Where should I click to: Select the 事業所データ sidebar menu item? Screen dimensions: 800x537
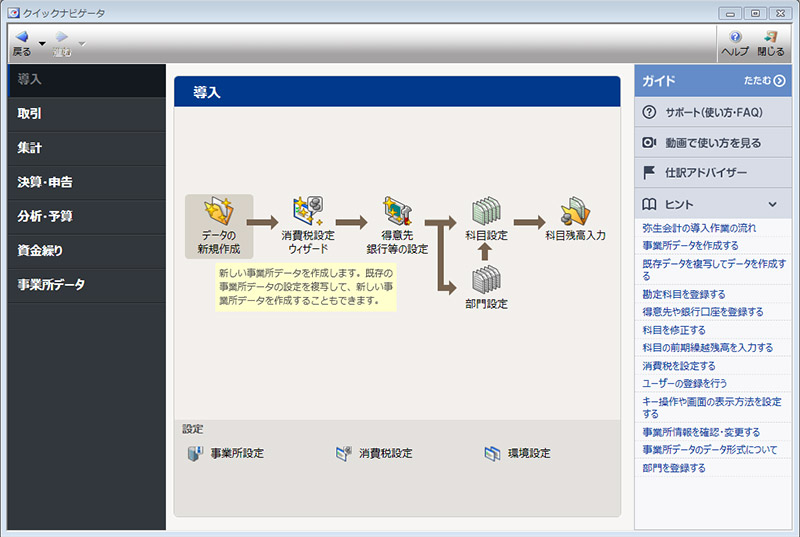(87, 285)
